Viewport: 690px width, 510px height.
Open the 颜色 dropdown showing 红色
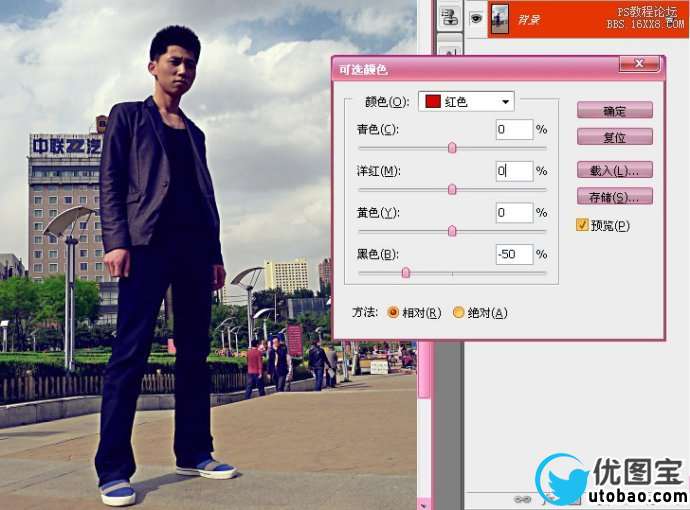466,102
